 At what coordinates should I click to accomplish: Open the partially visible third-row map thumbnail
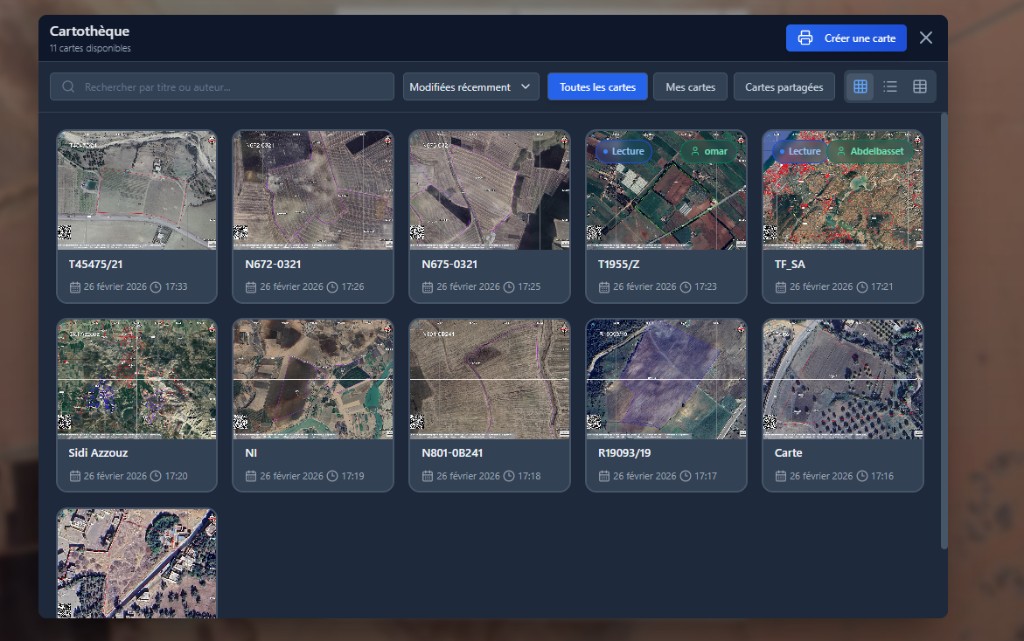point(136,563)
